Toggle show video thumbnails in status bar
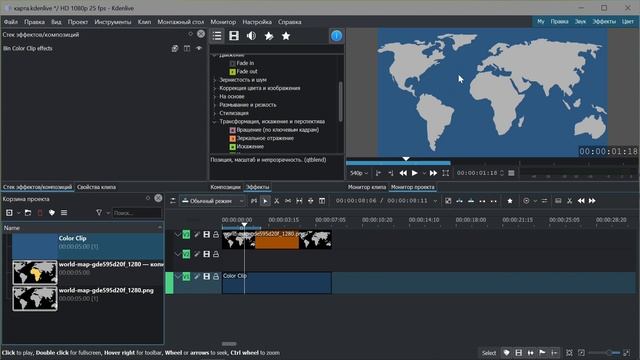The image size is (640, 360). point(519,353)
